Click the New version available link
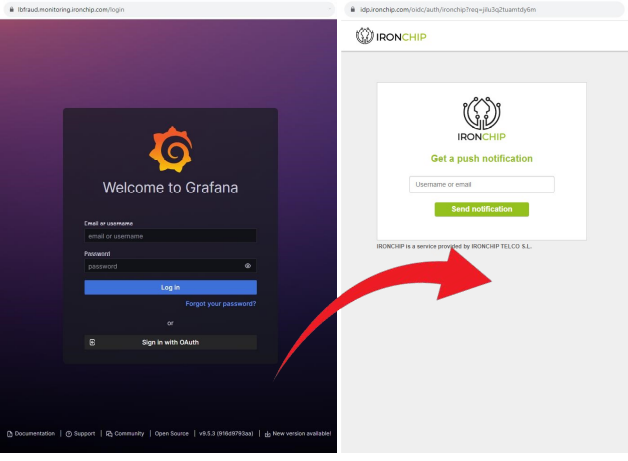The height and width of the screenshot is (461, 628). pyautogui.click(x=298, y=434)
